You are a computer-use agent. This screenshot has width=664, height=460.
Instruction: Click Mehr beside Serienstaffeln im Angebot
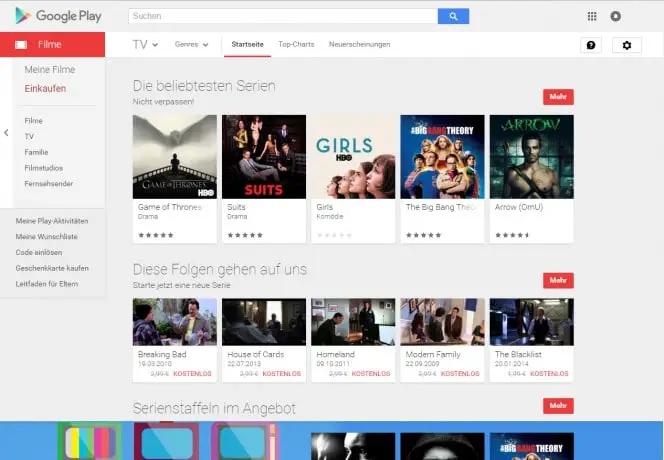pos(558,405)
